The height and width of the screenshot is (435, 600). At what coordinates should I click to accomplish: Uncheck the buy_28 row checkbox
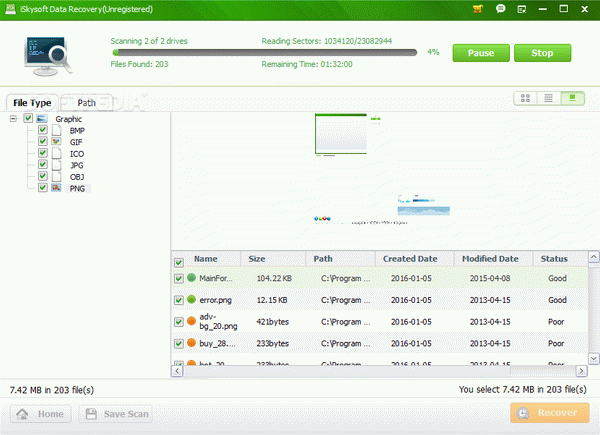pyautogui.click(x=179, y=344)
